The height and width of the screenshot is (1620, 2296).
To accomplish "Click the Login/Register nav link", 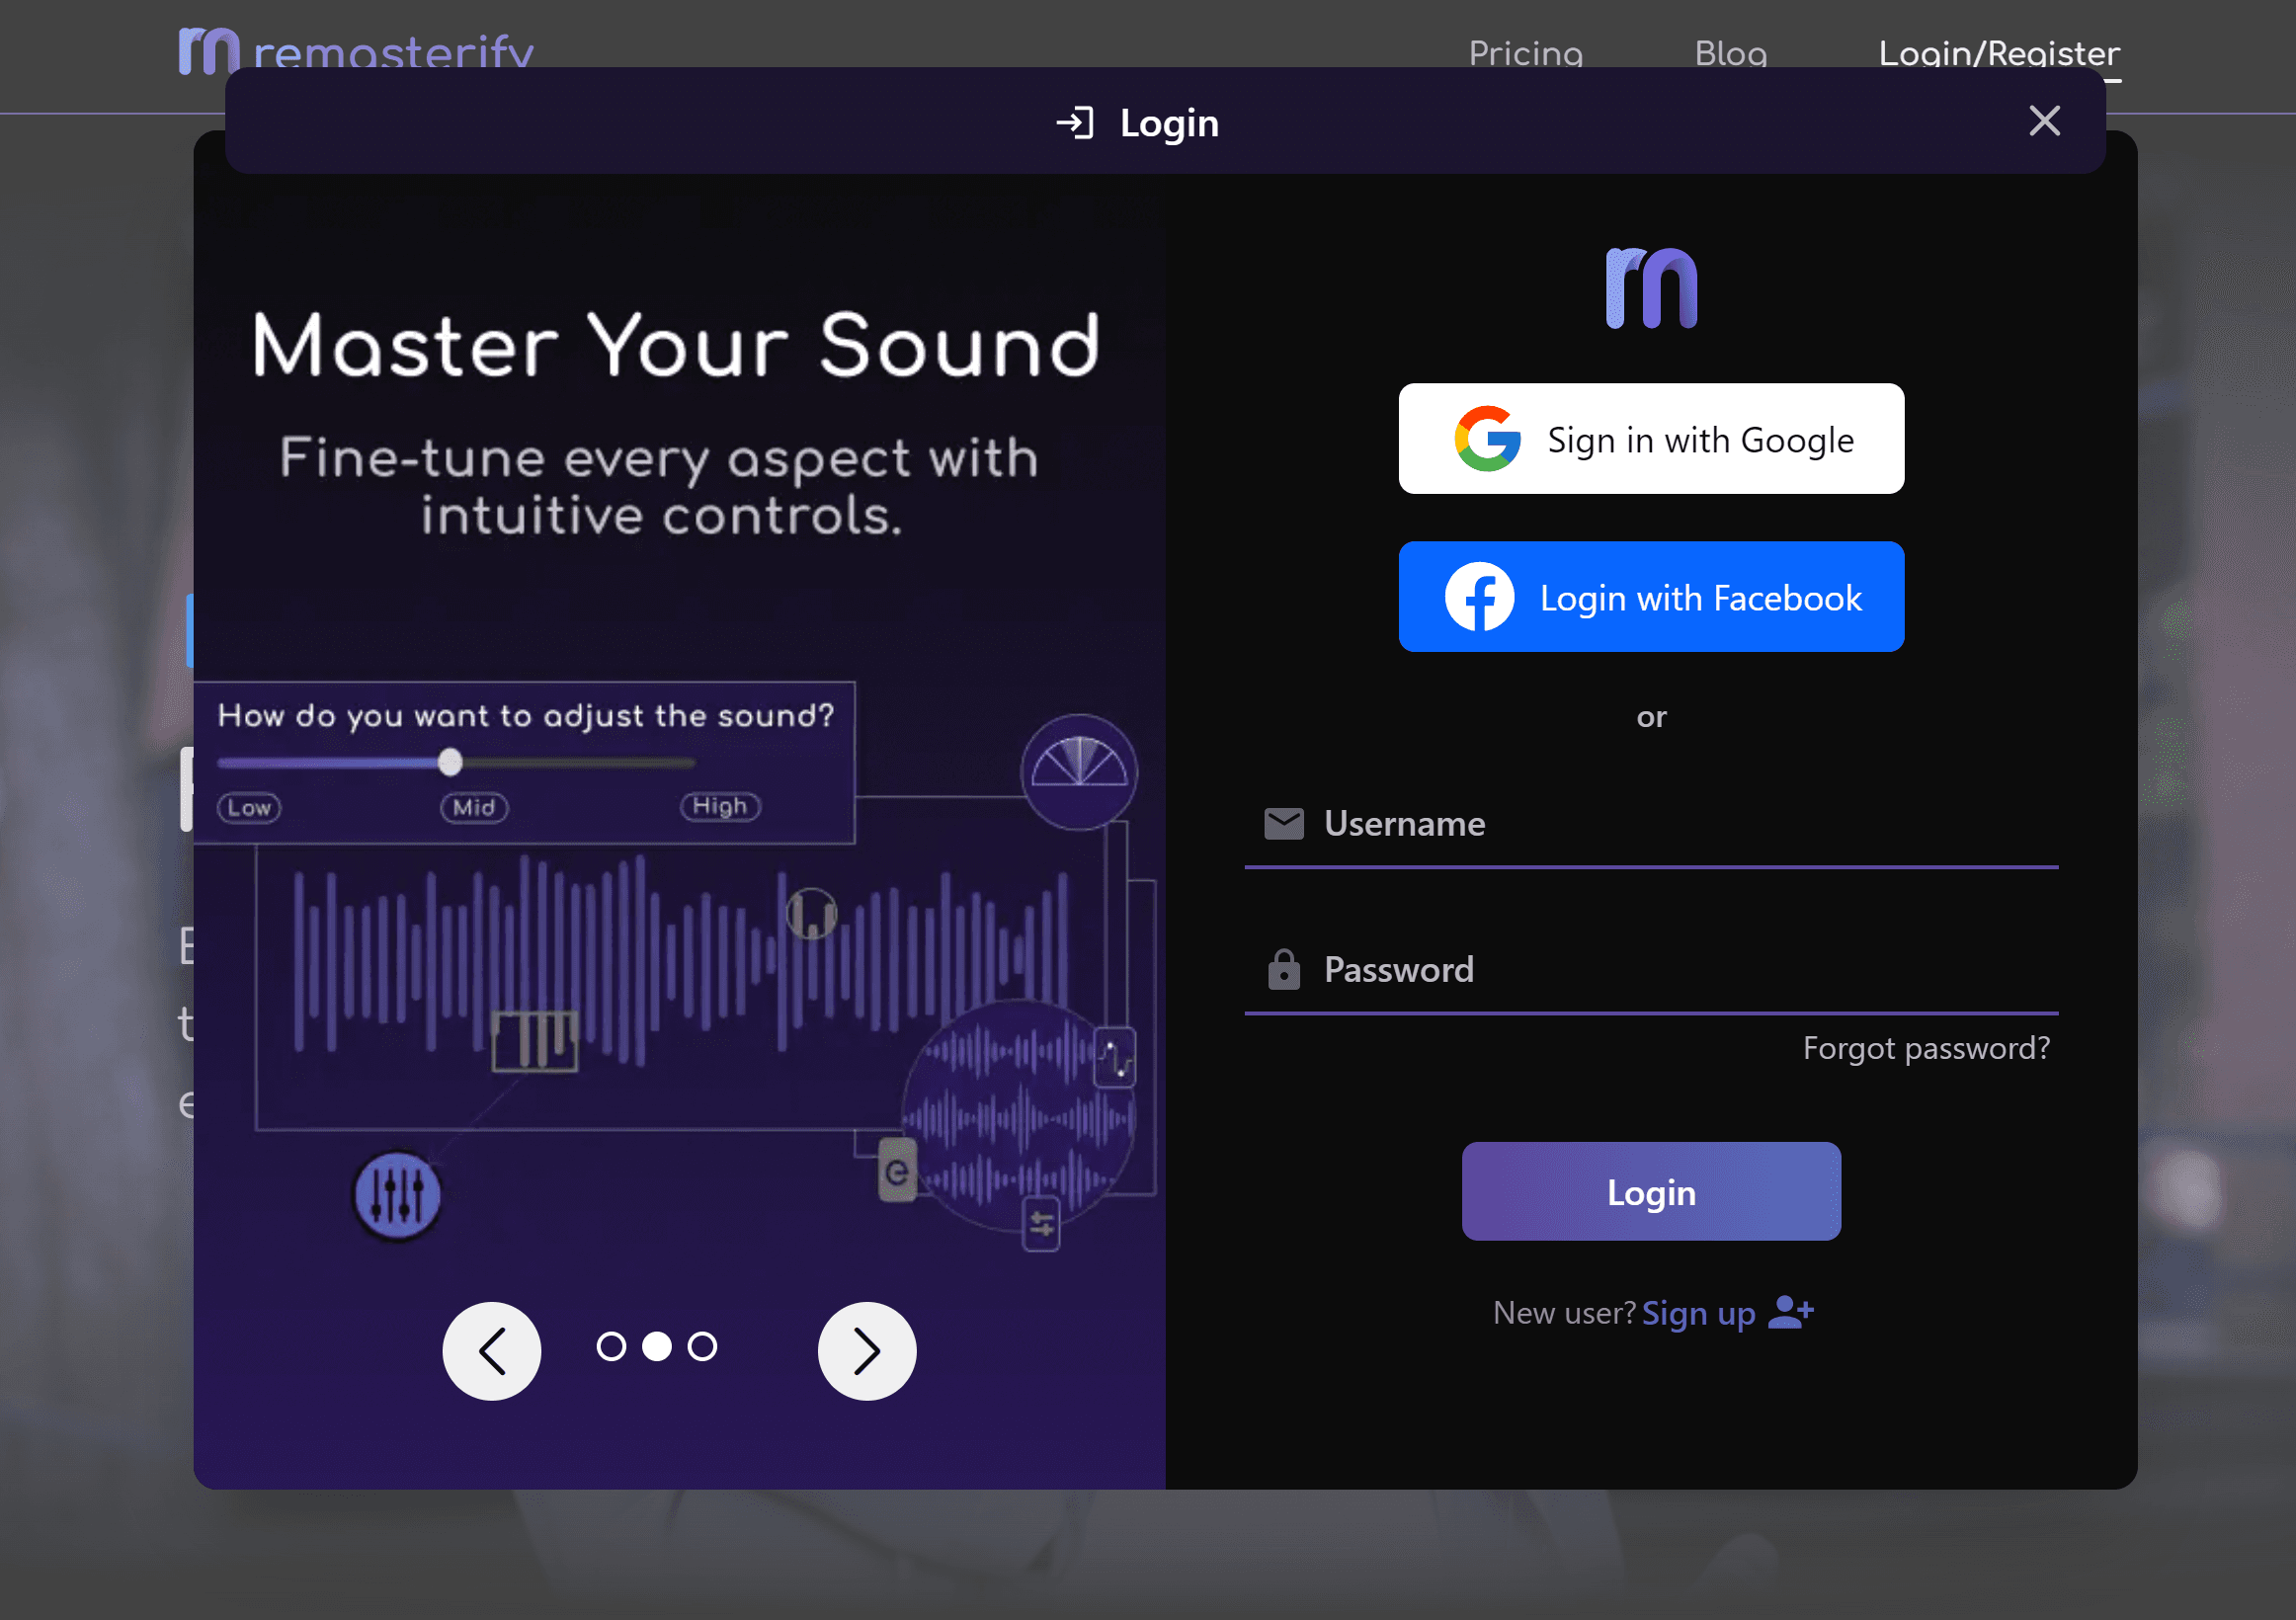I will click(1998, 52).
